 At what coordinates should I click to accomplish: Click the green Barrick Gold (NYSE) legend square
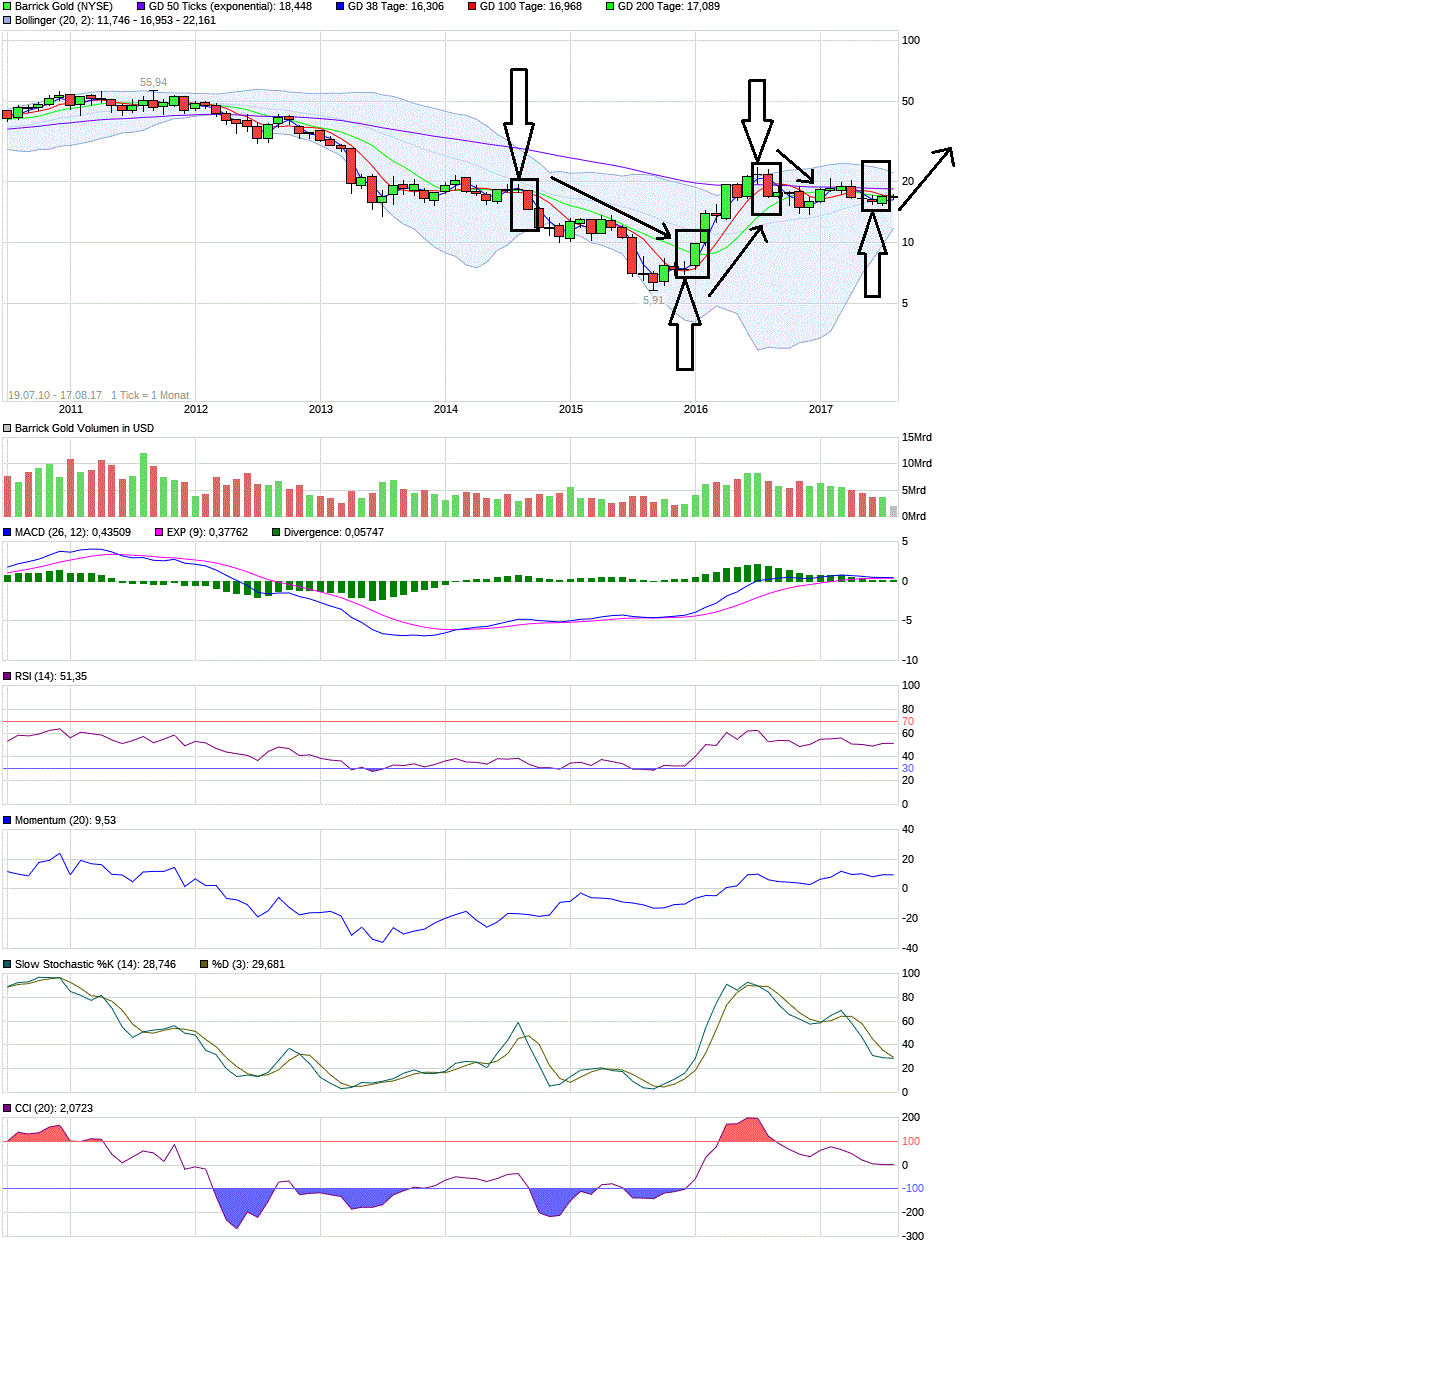pos(5,6)
